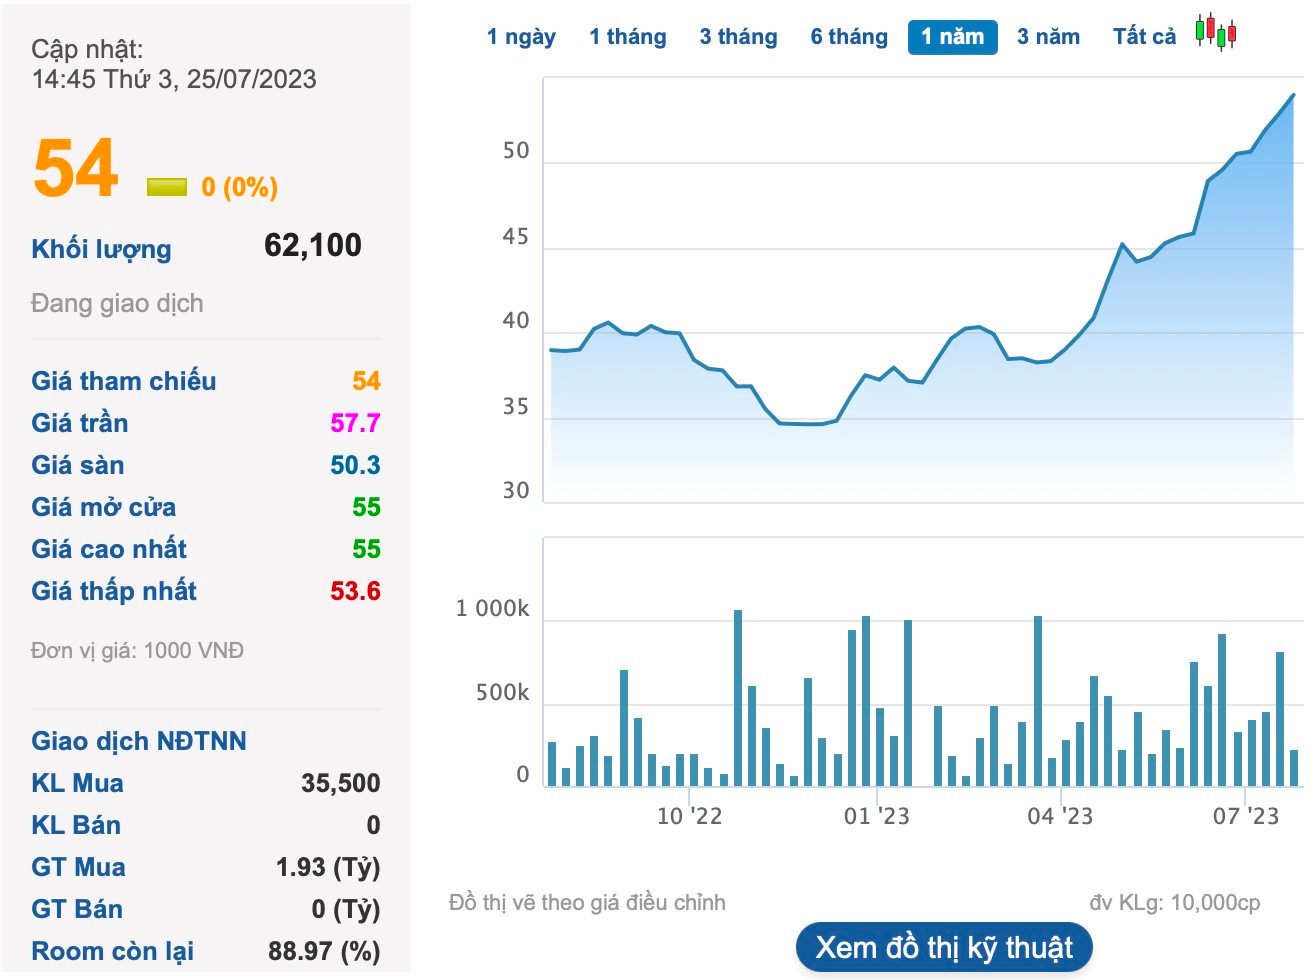1316x980 pixels.
Task: Click 'Đồ thị vẽ theo giá điều chỉnh' note
Action: (x=587, y=903)
